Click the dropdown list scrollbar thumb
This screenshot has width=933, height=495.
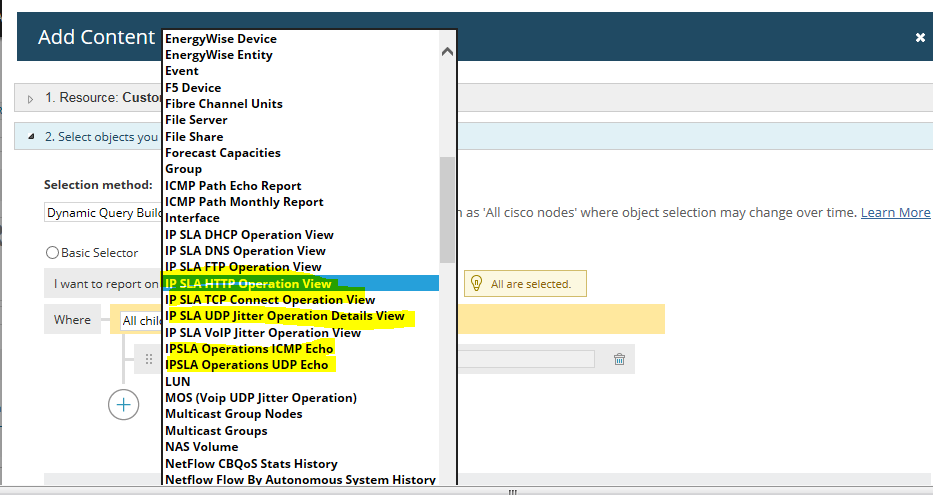click(x=447, y=209)
